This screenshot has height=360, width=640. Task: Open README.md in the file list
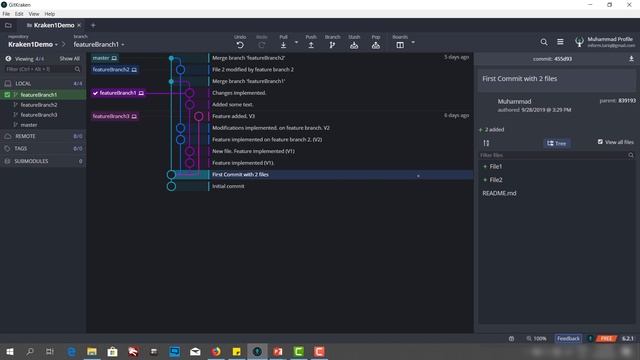click(x=499, y=193)
